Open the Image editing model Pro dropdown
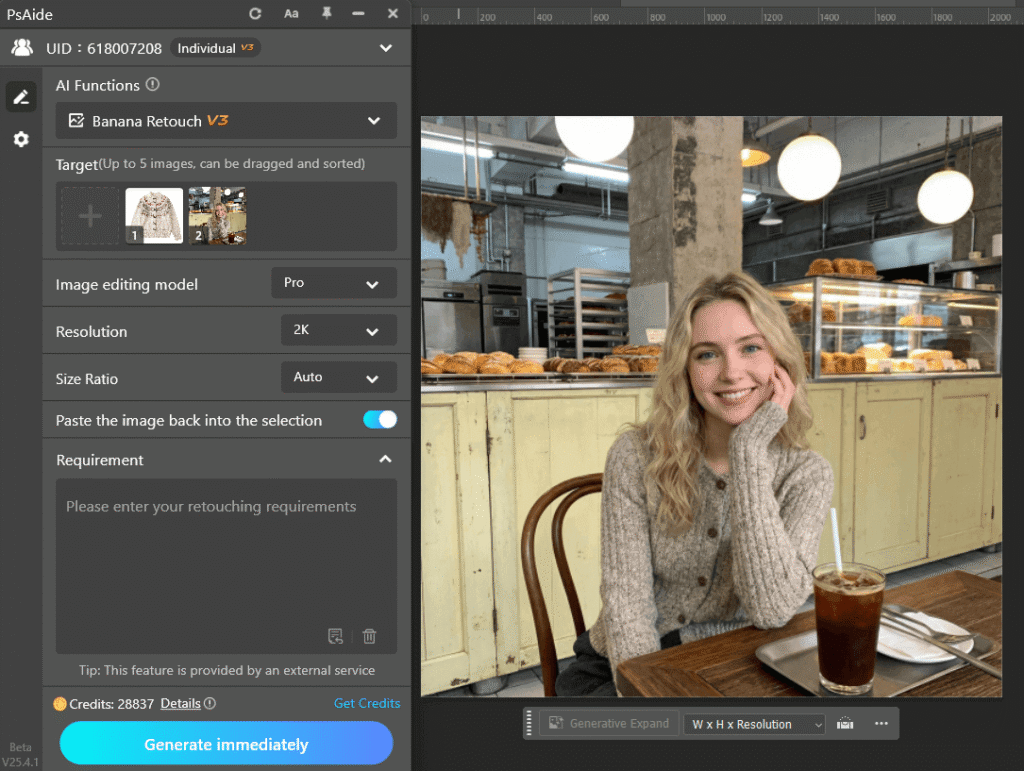Image resolution: width=1024 pixels, height=771 pixels. (x=333, y=283)
